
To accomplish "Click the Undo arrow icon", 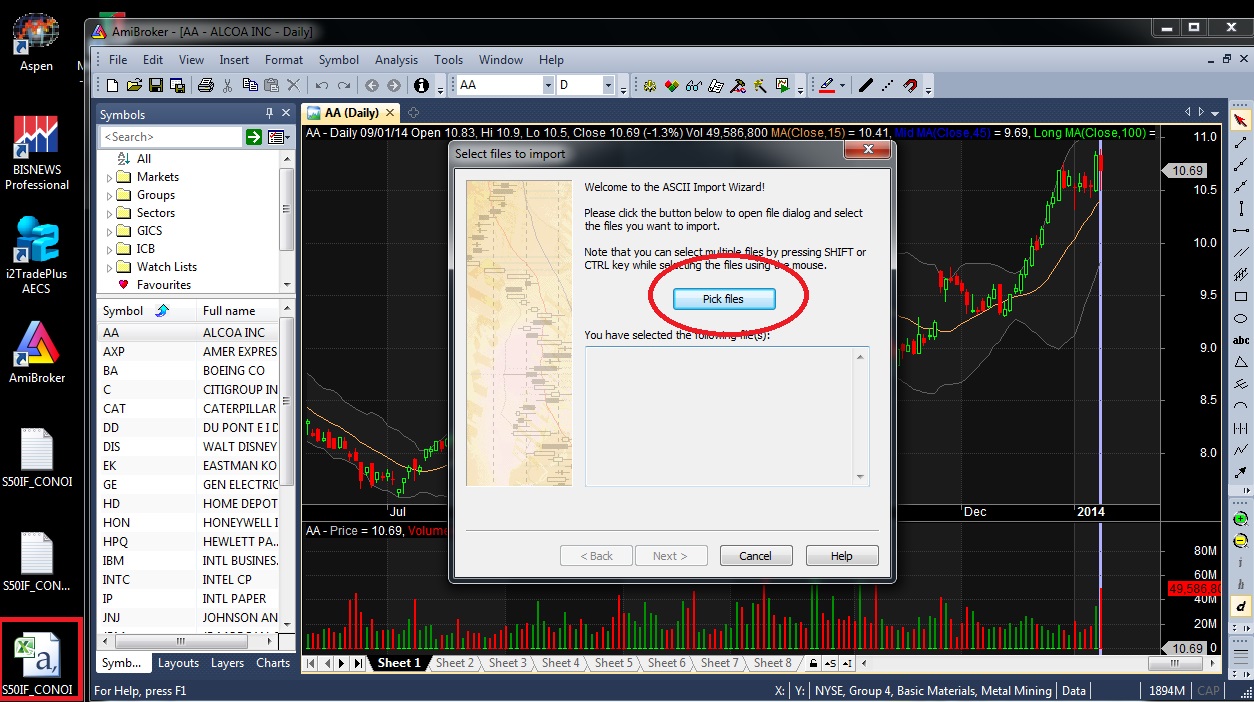I will (x=322, y=86).
